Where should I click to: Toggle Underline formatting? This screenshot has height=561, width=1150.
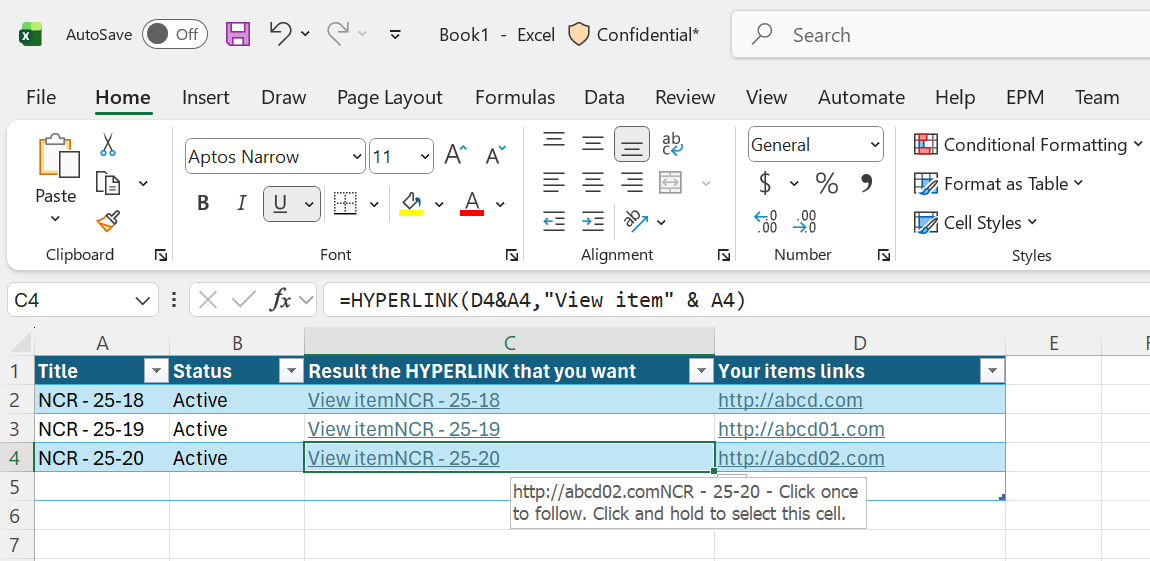click(280, 203)
